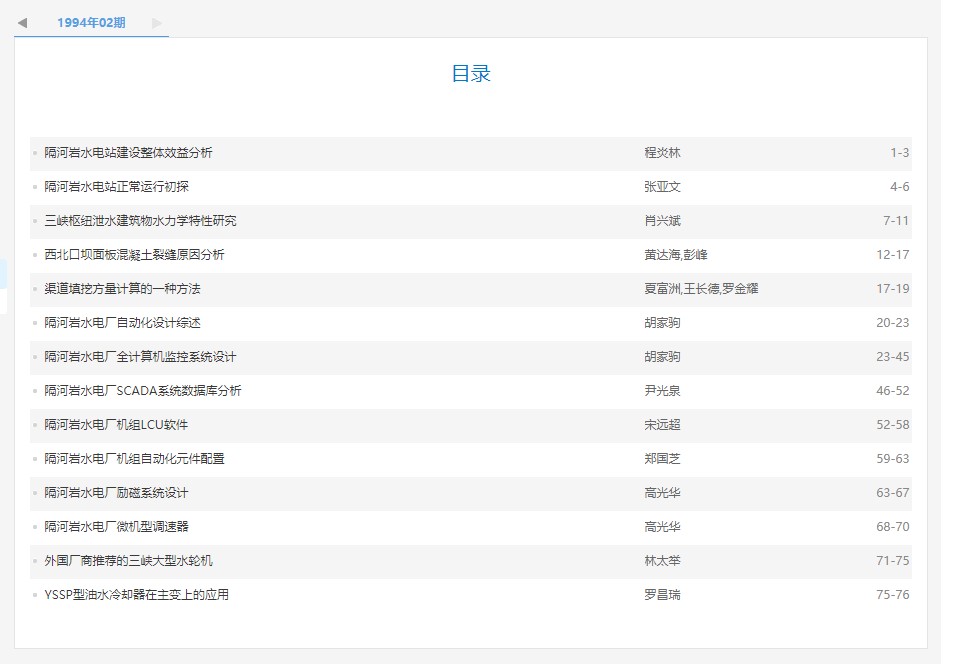Click the 目录 heading

coord(471,74)
